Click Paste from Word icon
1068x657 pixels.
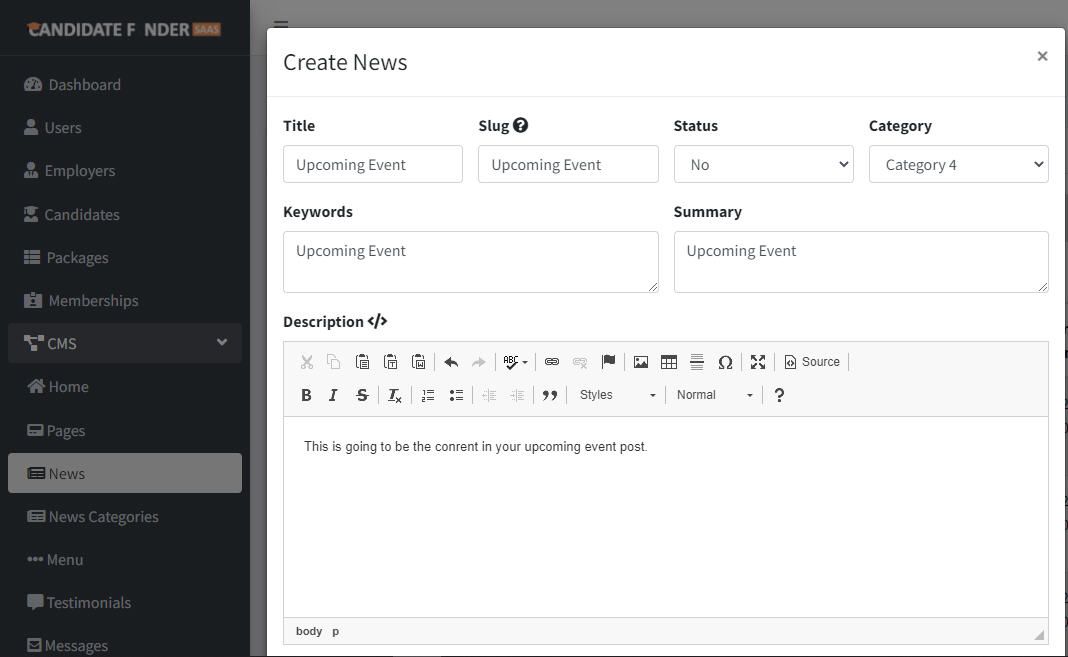(419, 362)
